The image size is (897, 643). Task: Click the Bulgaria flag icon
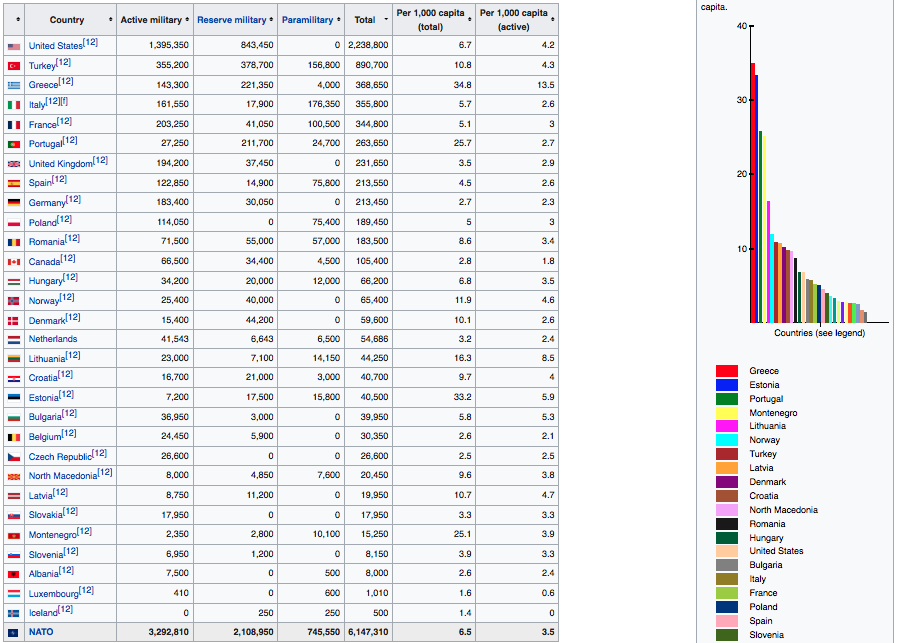[14, 418]
